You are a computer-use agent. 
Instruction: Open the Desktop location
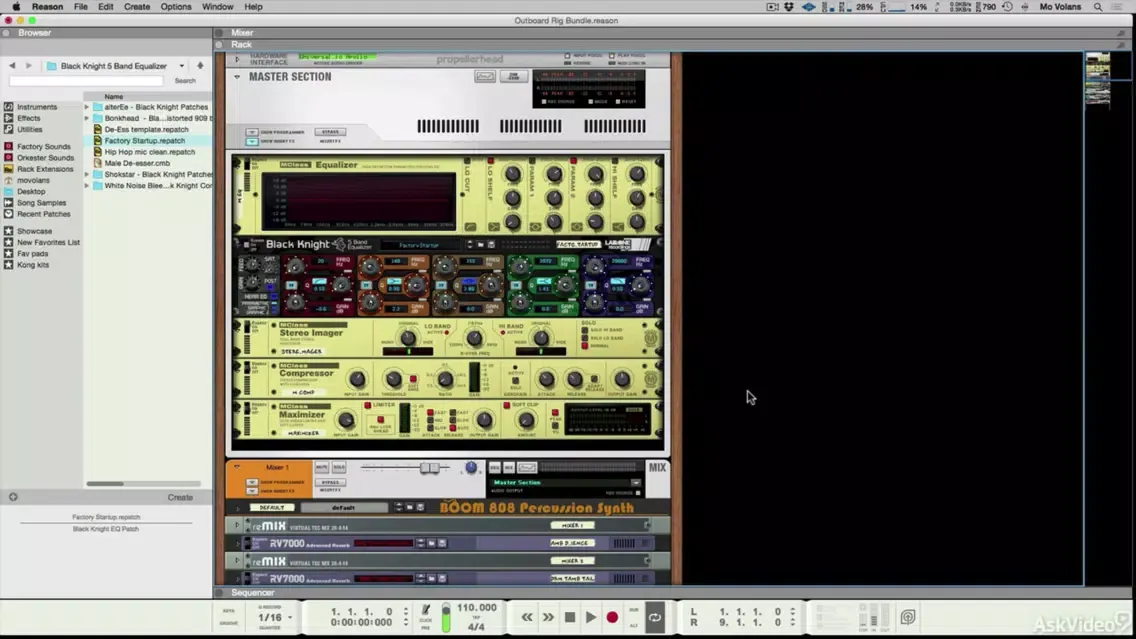point(31,191)
